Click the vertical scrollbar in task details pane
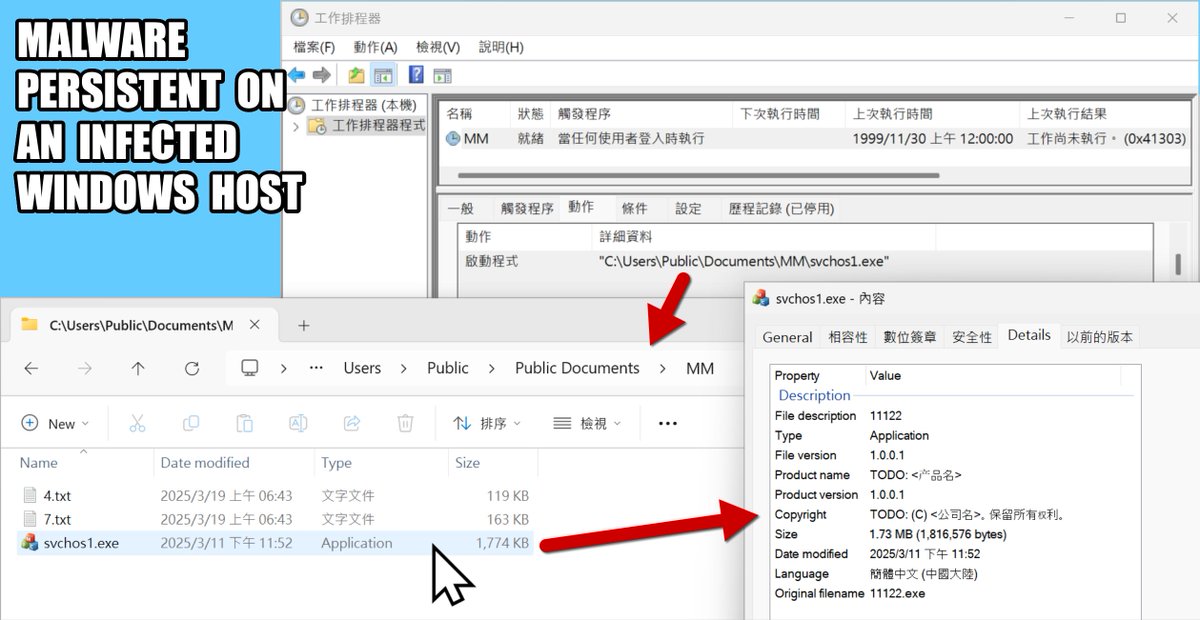1200x620 pixels. click(1178, 265)
